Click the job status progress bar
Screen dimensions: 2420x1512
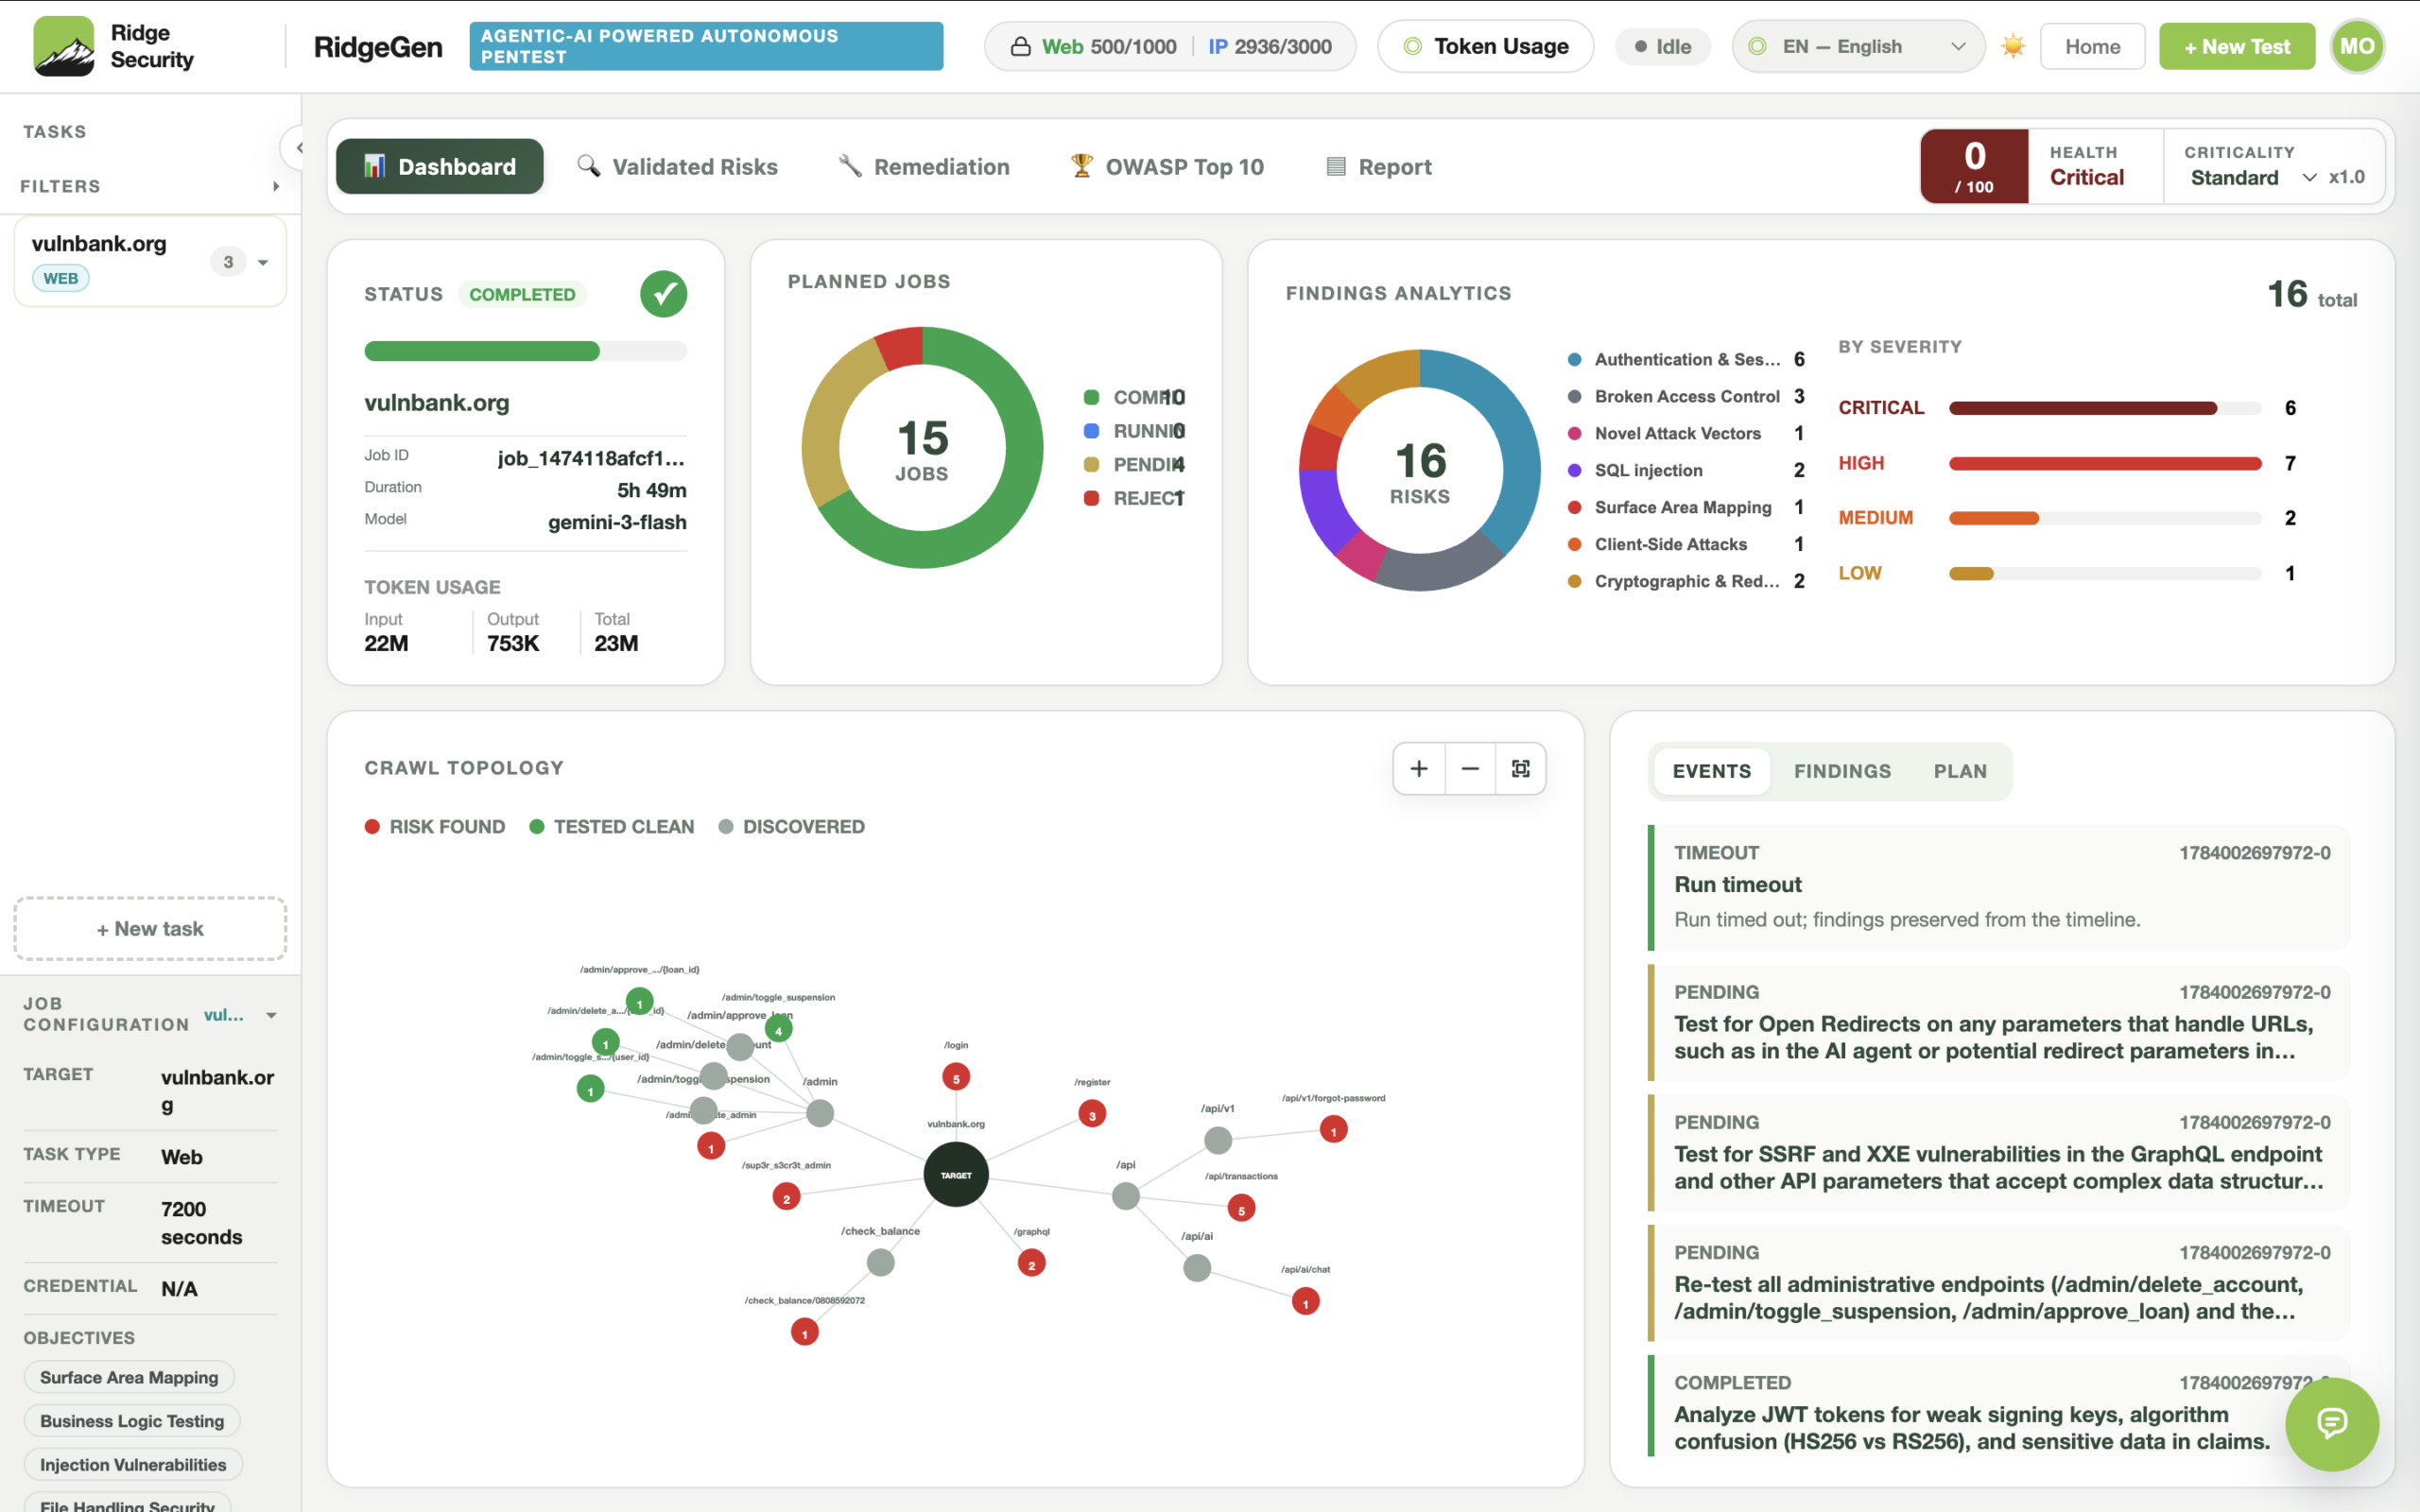pyautogui.click(x=525, y=351)
